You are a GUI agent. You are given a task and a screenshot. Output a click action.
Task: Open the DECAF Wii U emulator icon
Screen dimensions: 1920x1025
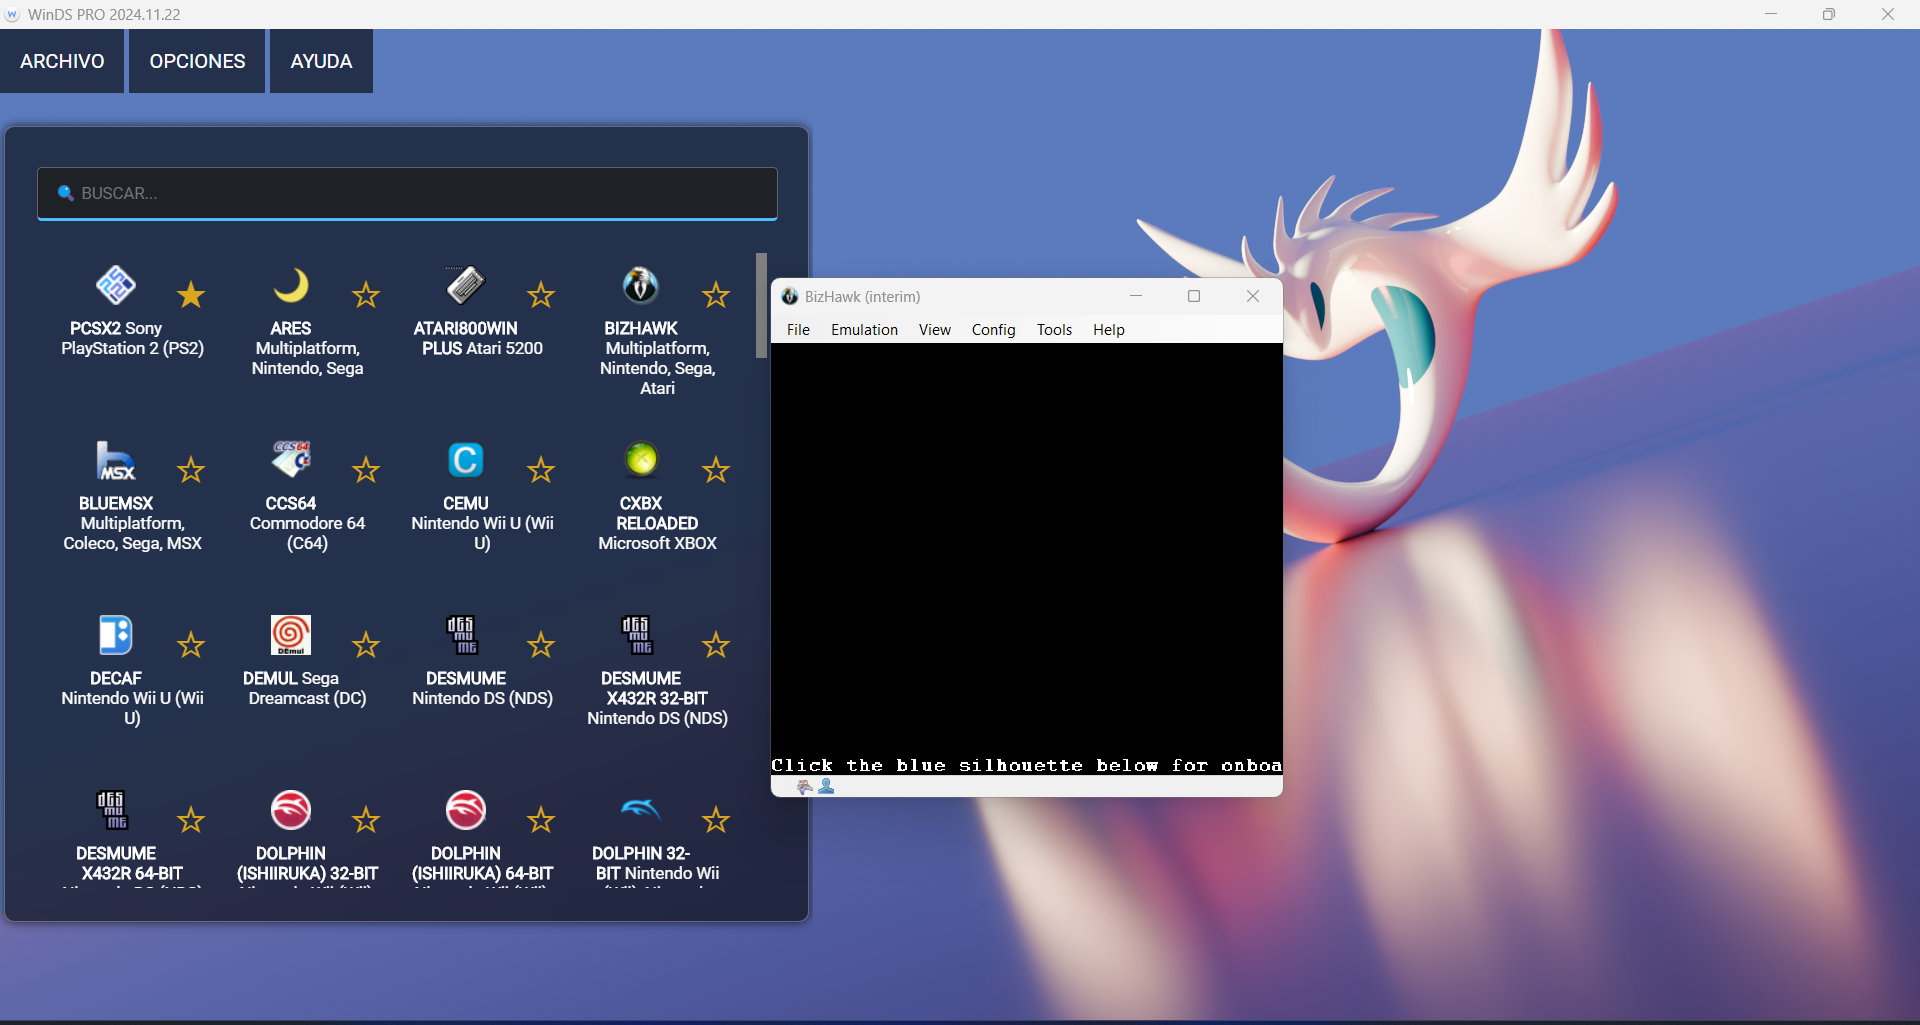click(116, 635)
